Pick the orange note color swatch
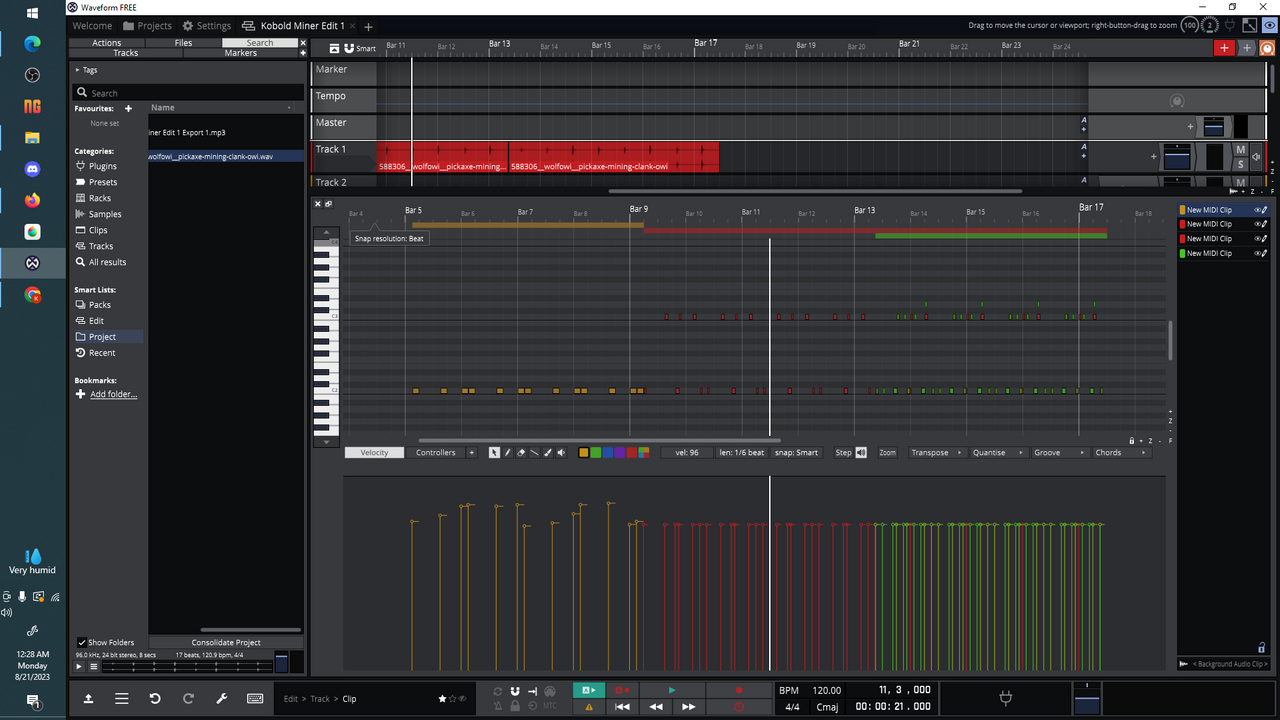 [x=584, y=453]
